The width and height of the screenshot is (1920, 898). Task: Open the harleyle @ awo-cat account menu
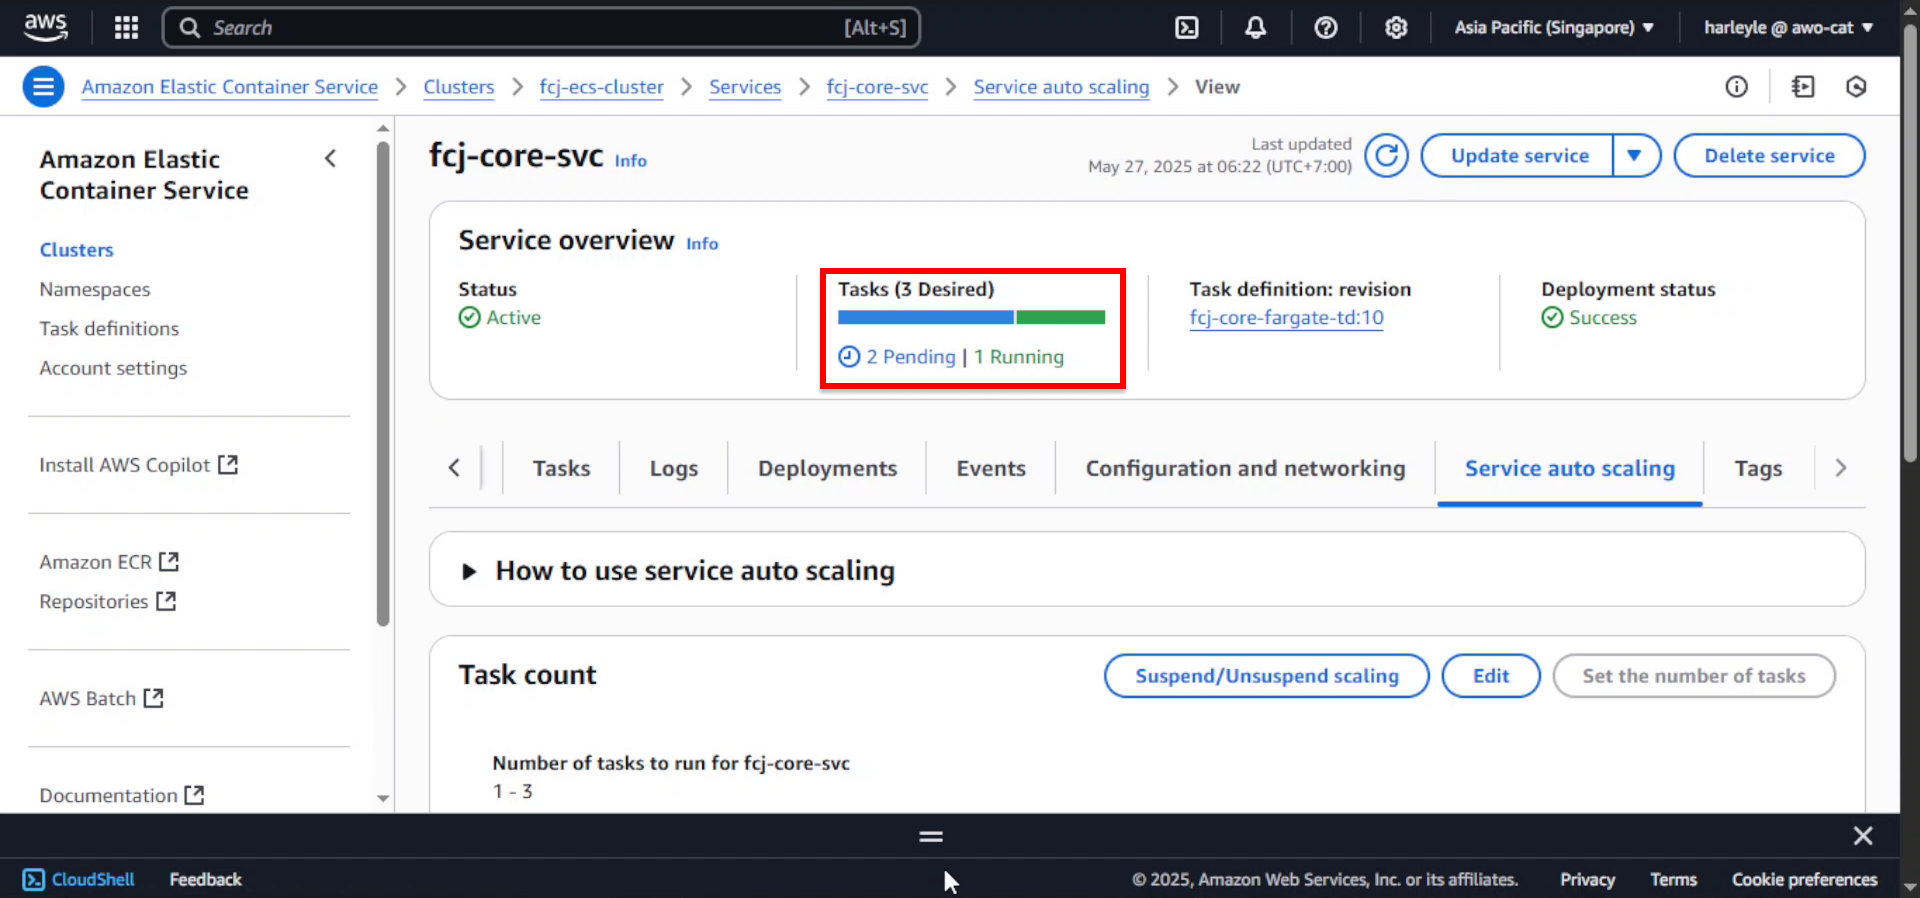1788,27
